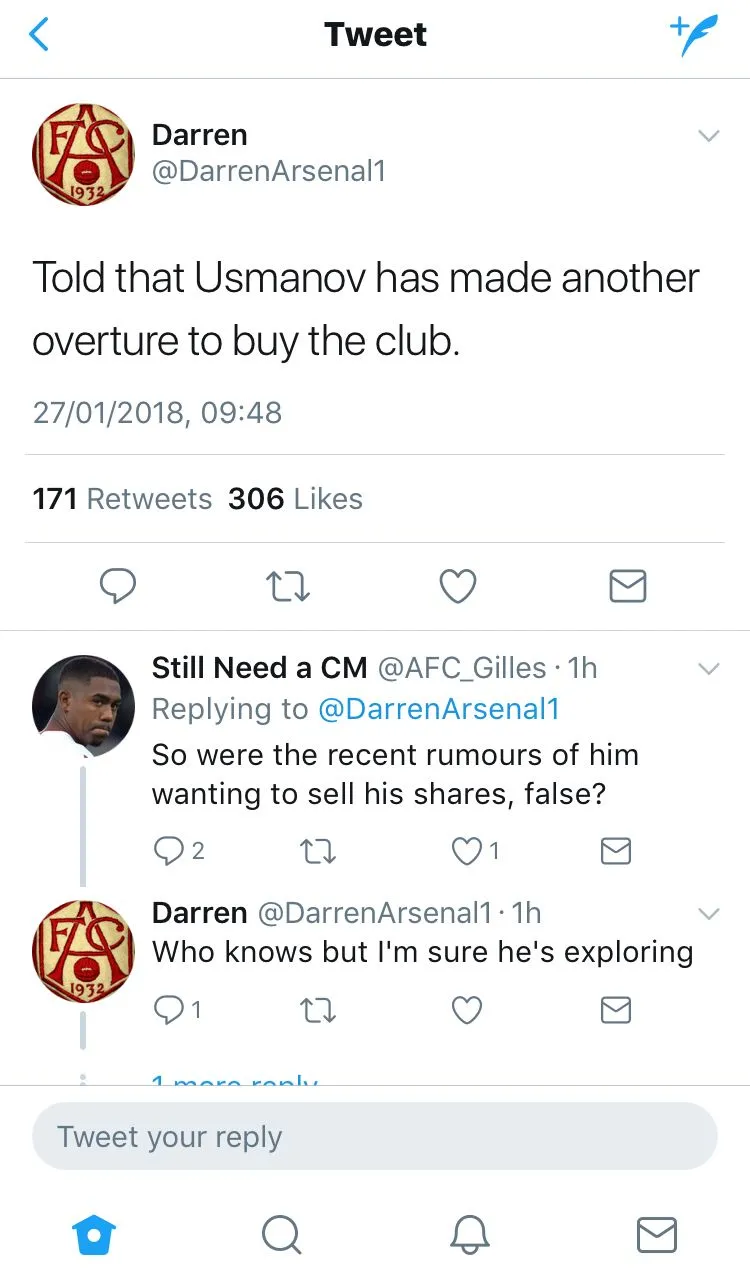Share main tweet via direct message icon
Viewport: 750px width, 1284px height.
(x=628, y=586)
